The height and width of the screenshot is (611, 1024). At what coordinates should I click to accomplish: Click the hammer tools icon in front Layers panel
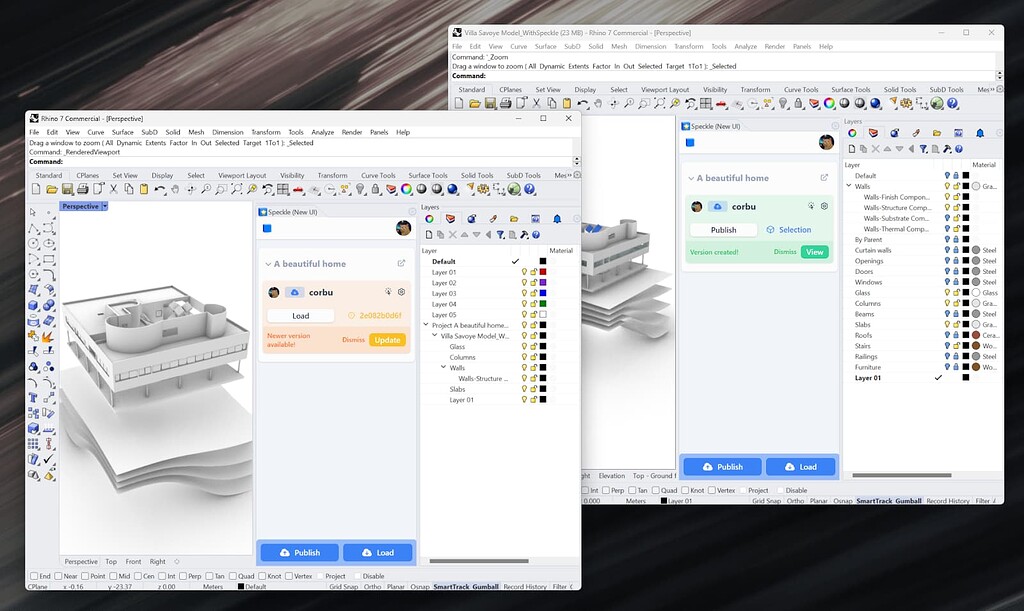click(524, 235)
